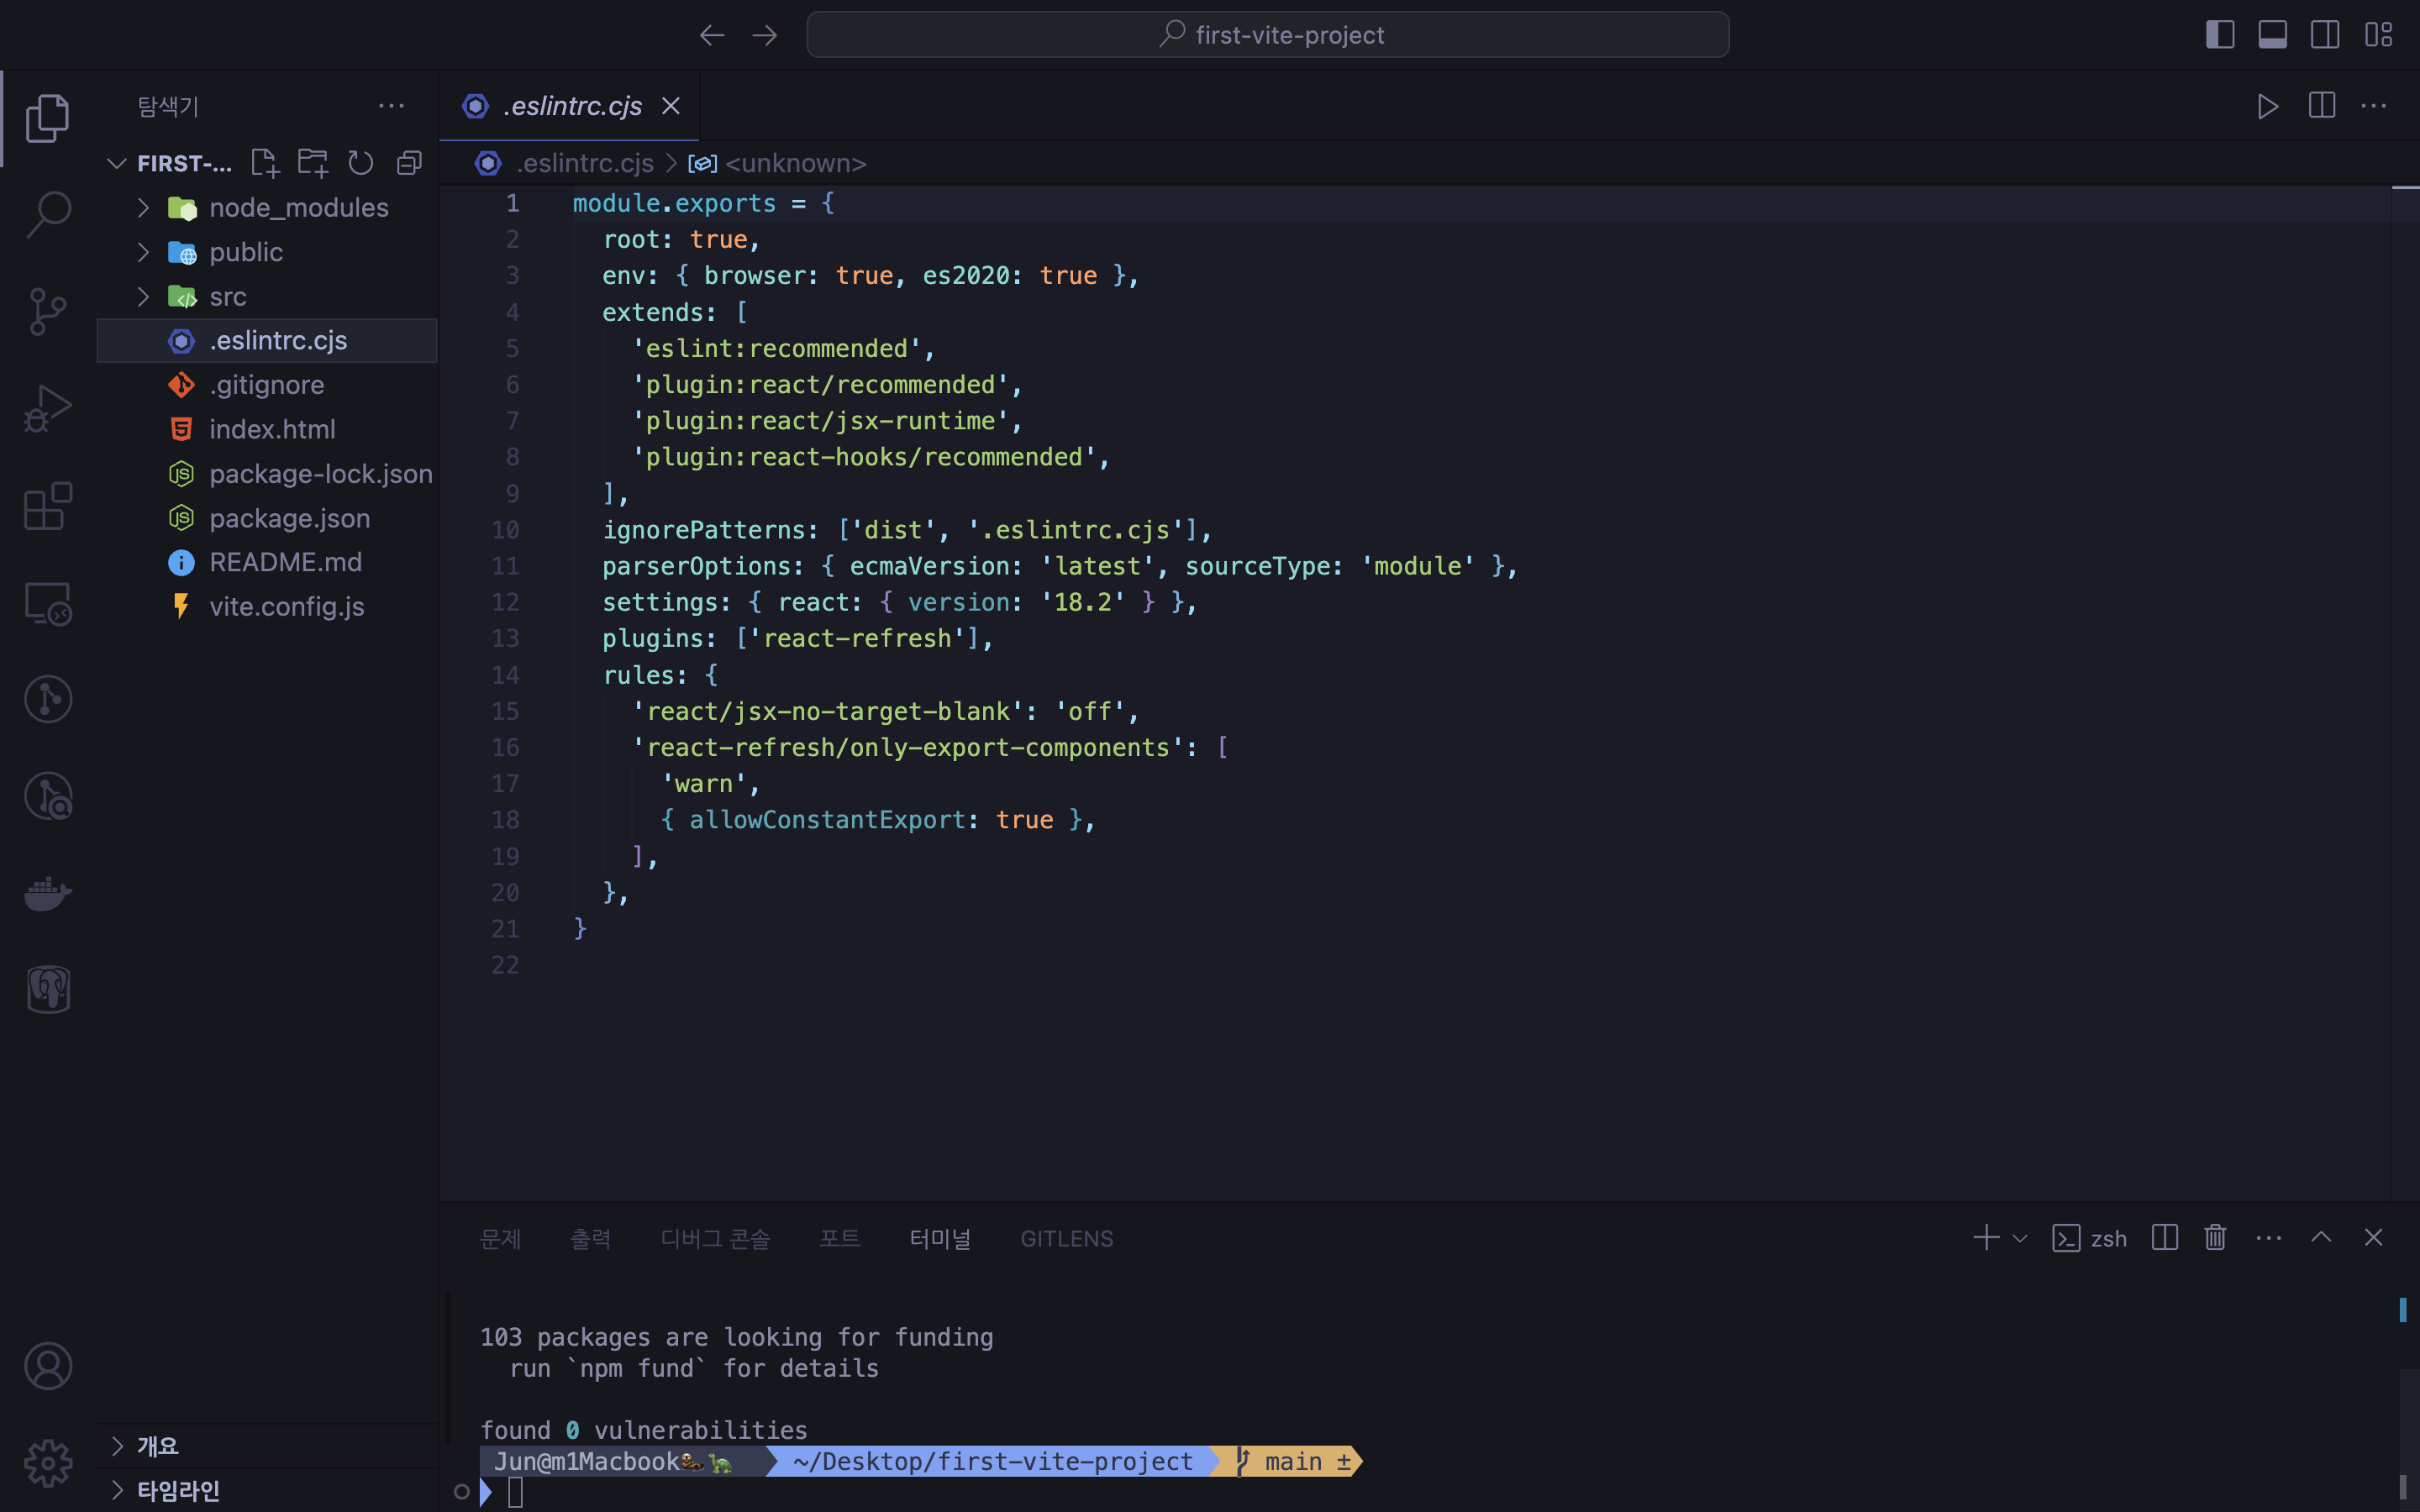Open the new terminal launch profile dropdown
Screen dimensions: 2420x1512
(2020, 1238)
